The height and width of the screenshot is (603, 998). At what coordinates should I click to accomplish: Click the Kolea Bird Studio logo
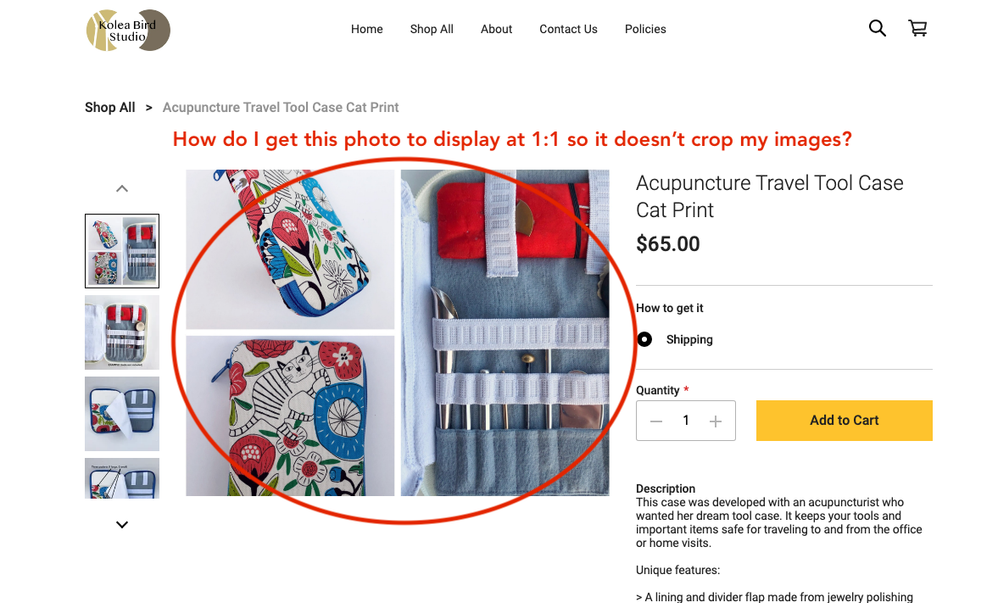tap(128, 30)
